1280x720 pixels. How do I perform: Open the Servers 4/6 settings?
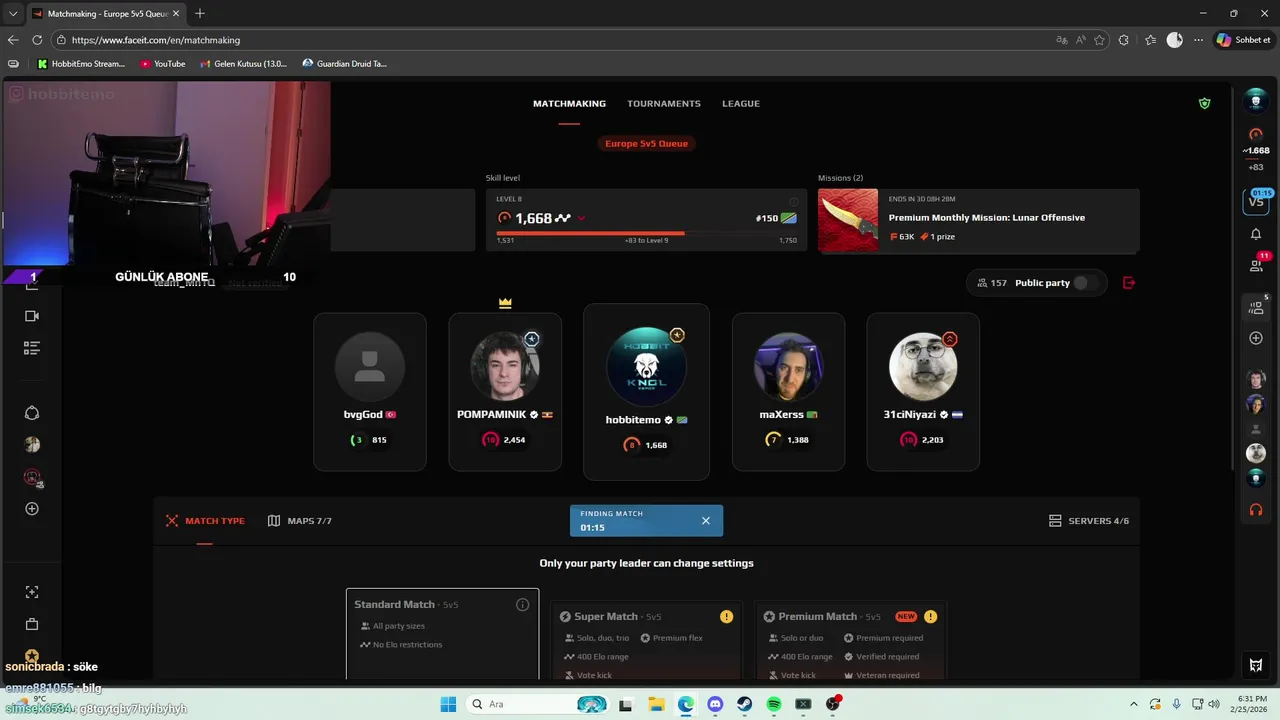pyautogui.click(x=1088, y=521)
